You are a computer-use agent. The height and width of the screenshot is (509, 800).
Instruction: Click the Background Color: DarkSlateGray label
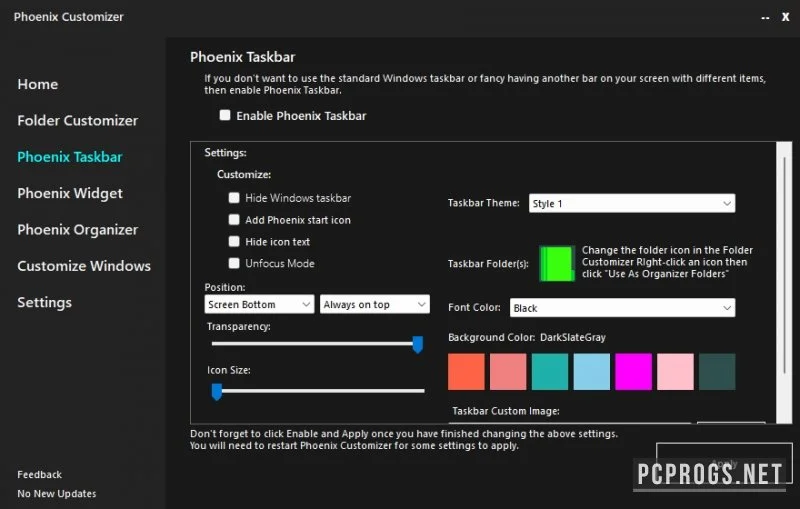[x=527, y=337]
